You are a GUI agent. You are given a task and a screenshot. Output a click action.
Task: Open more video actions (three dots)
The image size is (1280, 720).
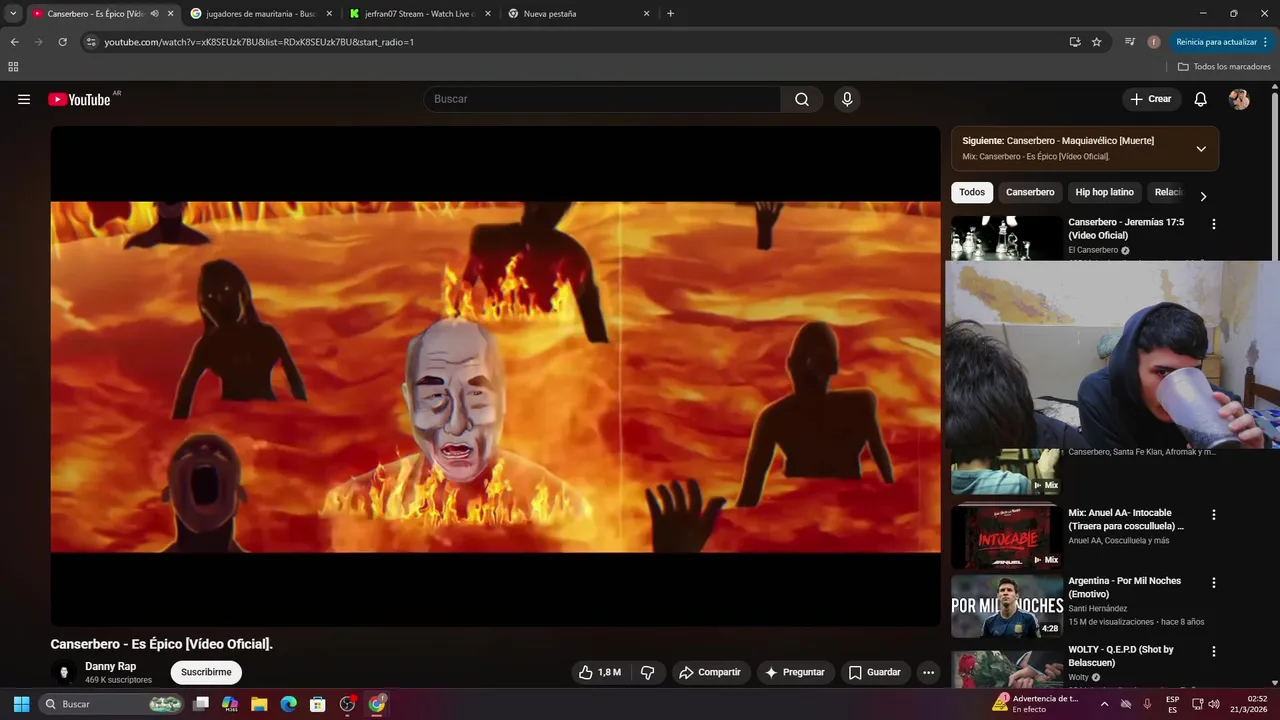click(928, 672)
